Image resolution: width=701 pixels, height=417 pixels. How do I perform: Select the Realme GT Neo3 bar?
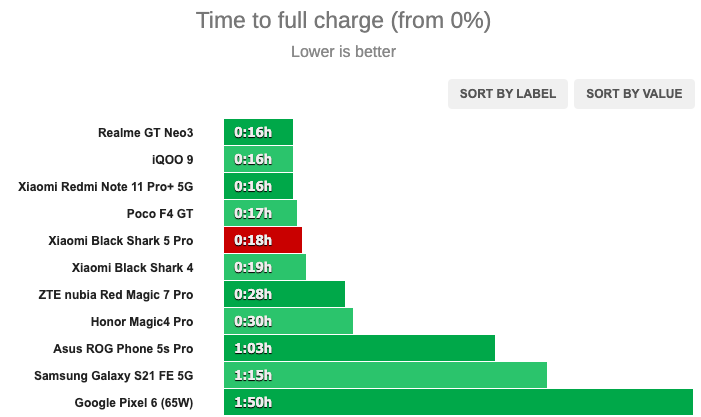point(258,132)
